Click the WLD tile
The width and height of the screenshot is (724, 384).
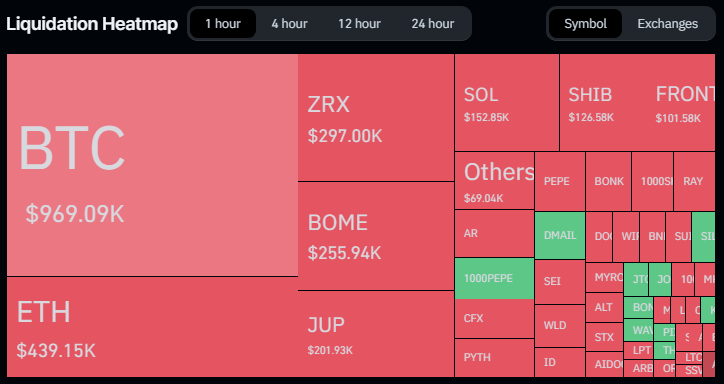click(x=560, y=325)
